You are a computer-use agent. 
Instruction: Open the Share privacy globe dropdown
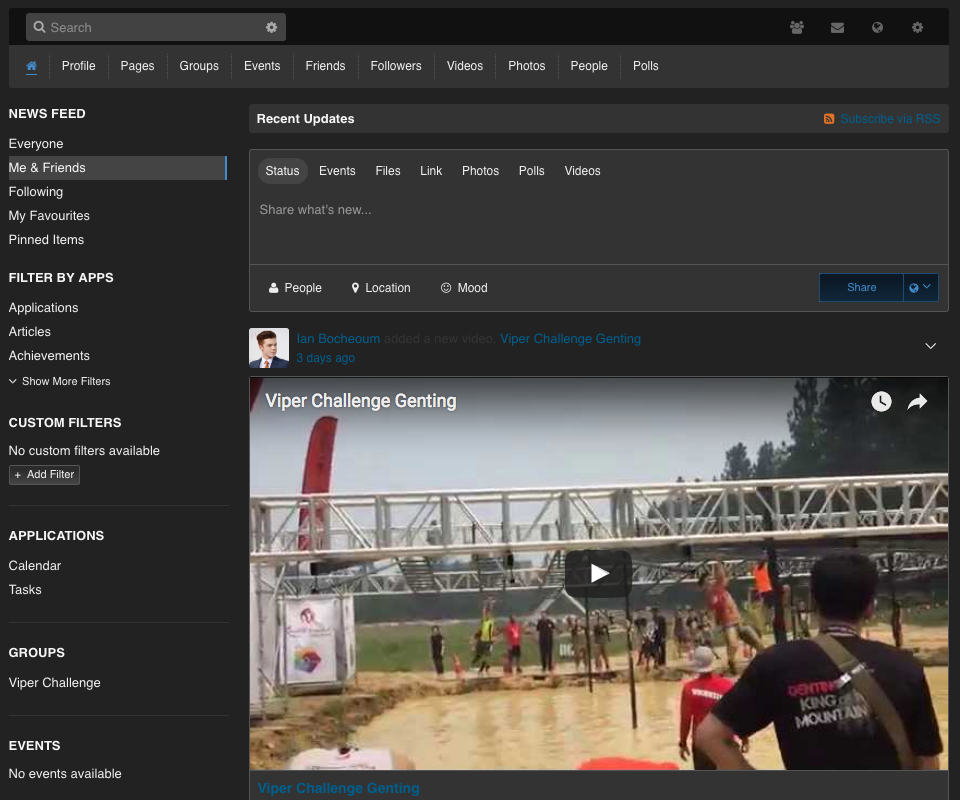coord(919,287)
